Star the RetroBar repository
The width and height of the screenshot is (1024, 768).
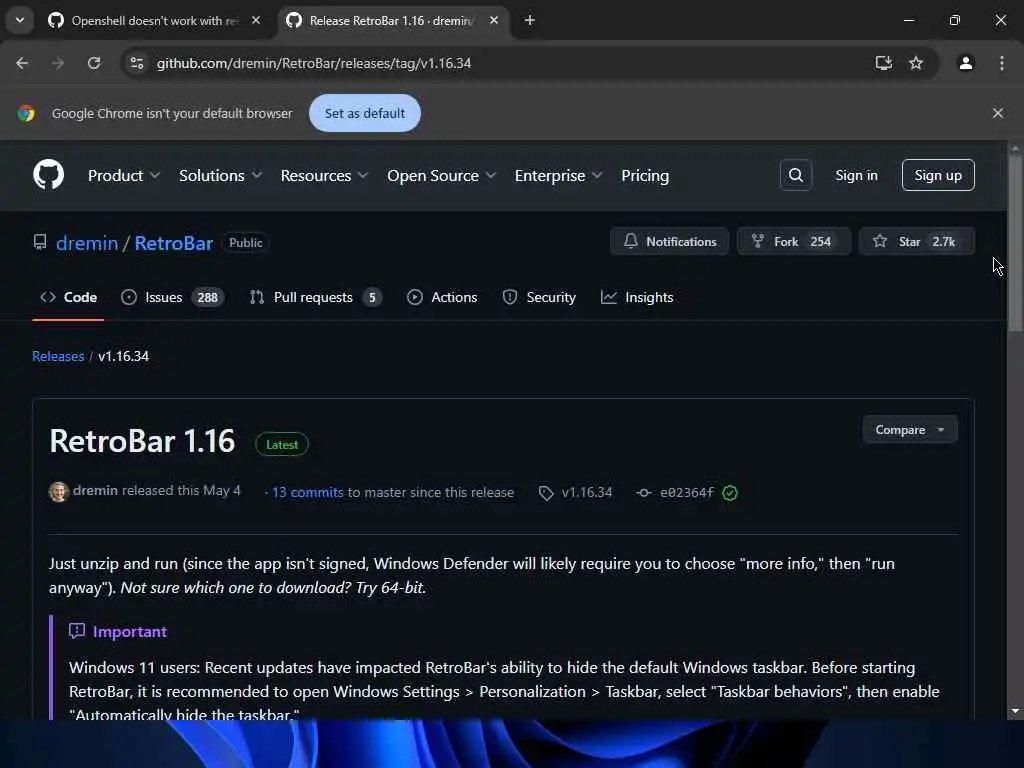click(x=916, y=242)
